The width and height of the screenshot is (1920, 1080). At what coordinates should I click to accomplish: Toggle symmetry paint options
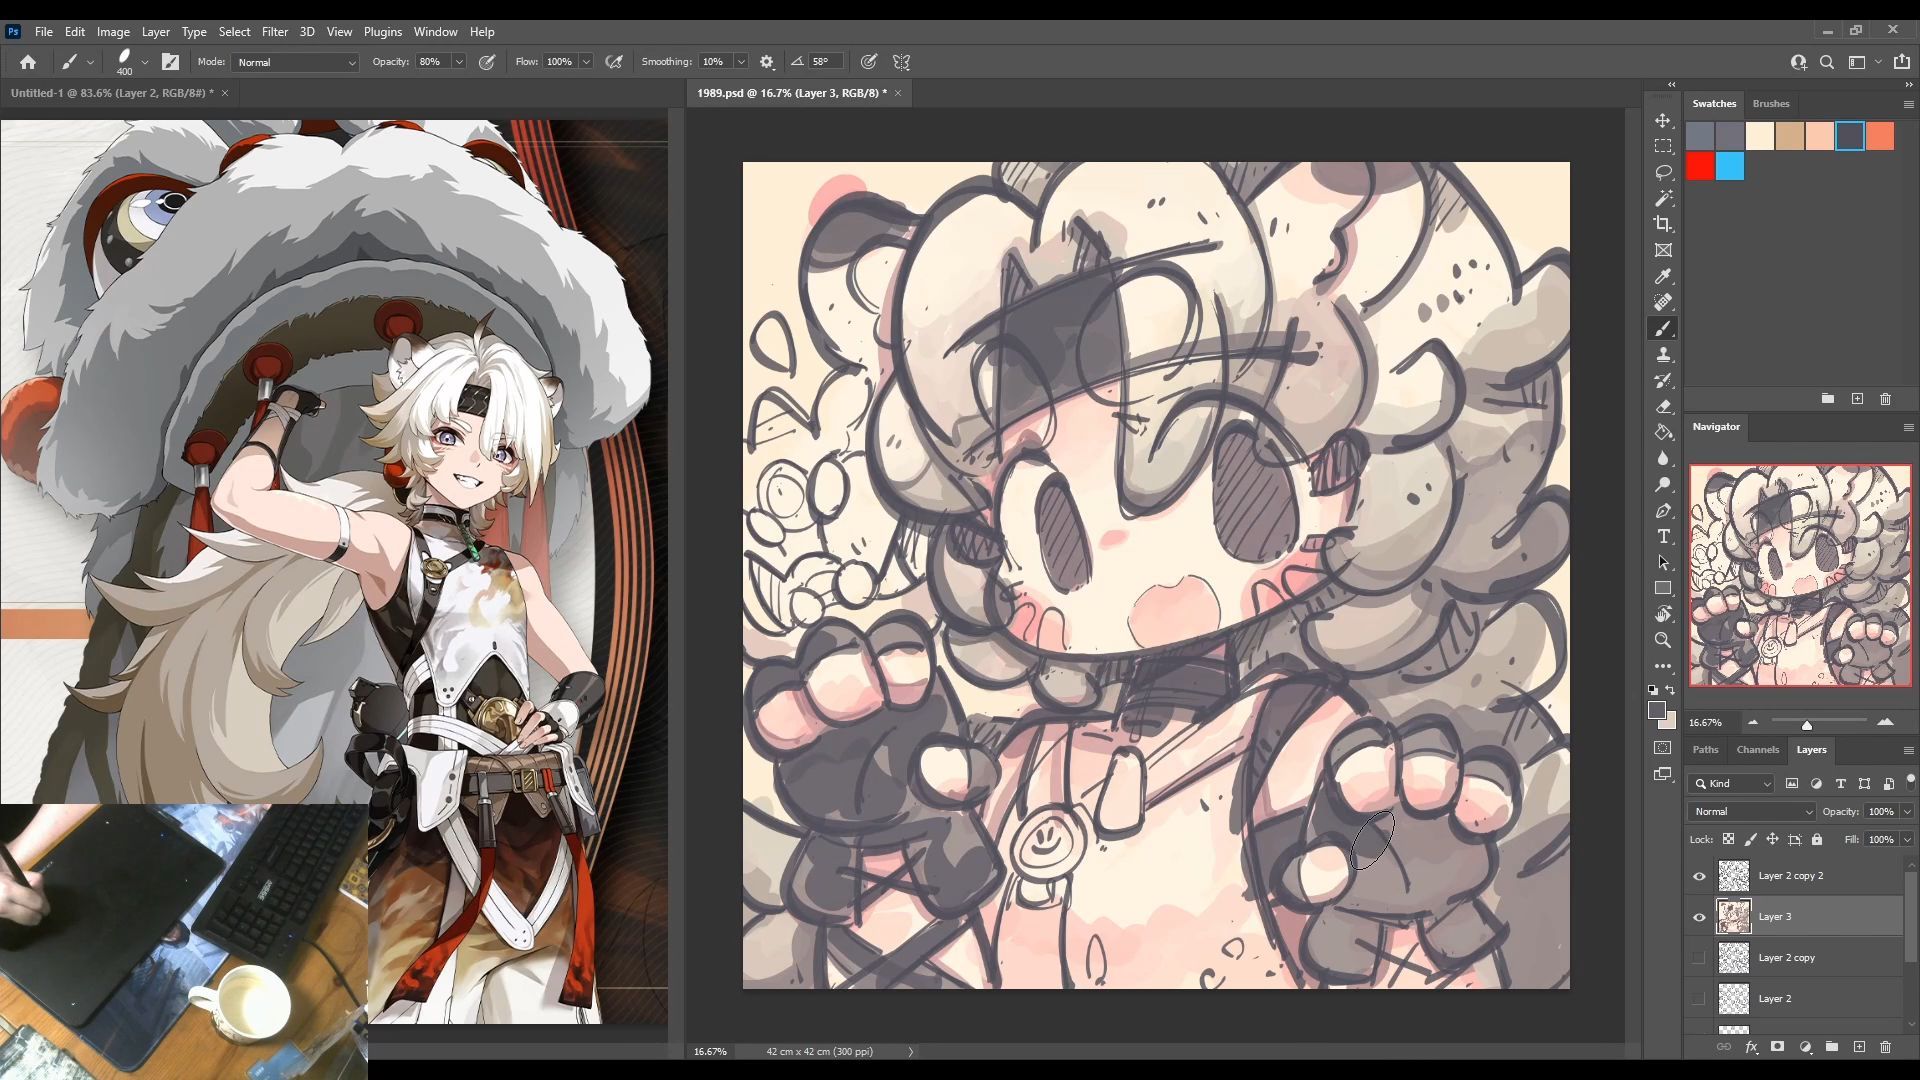click(x=902, y=62)
